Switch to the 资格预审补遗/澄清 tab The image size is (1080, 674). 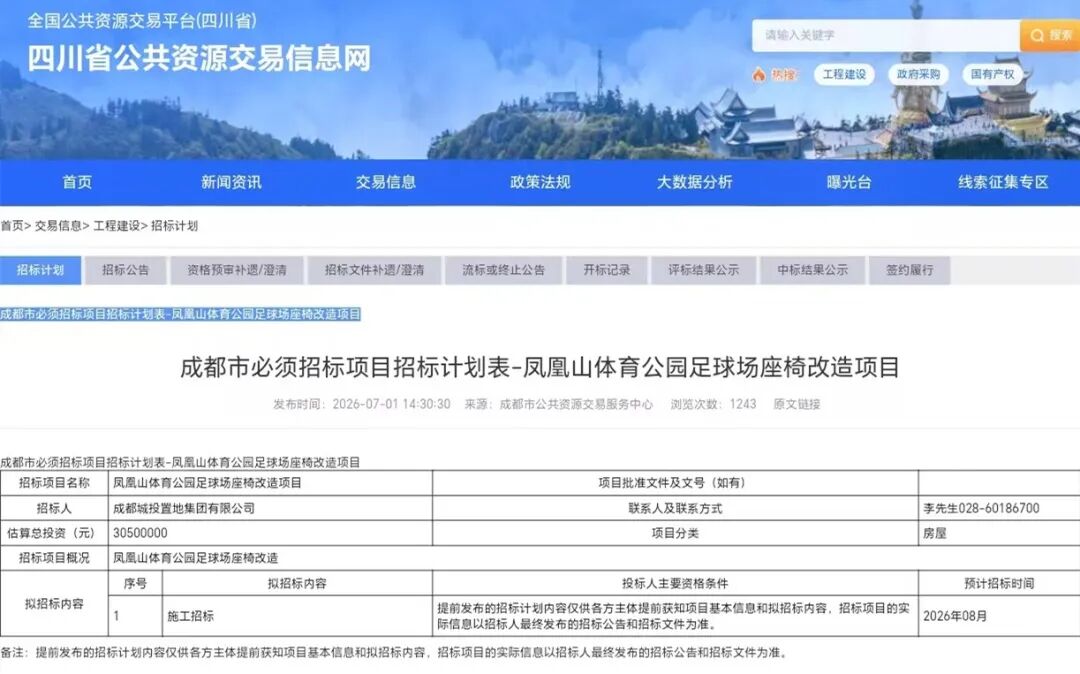click(x=237, y=270)
